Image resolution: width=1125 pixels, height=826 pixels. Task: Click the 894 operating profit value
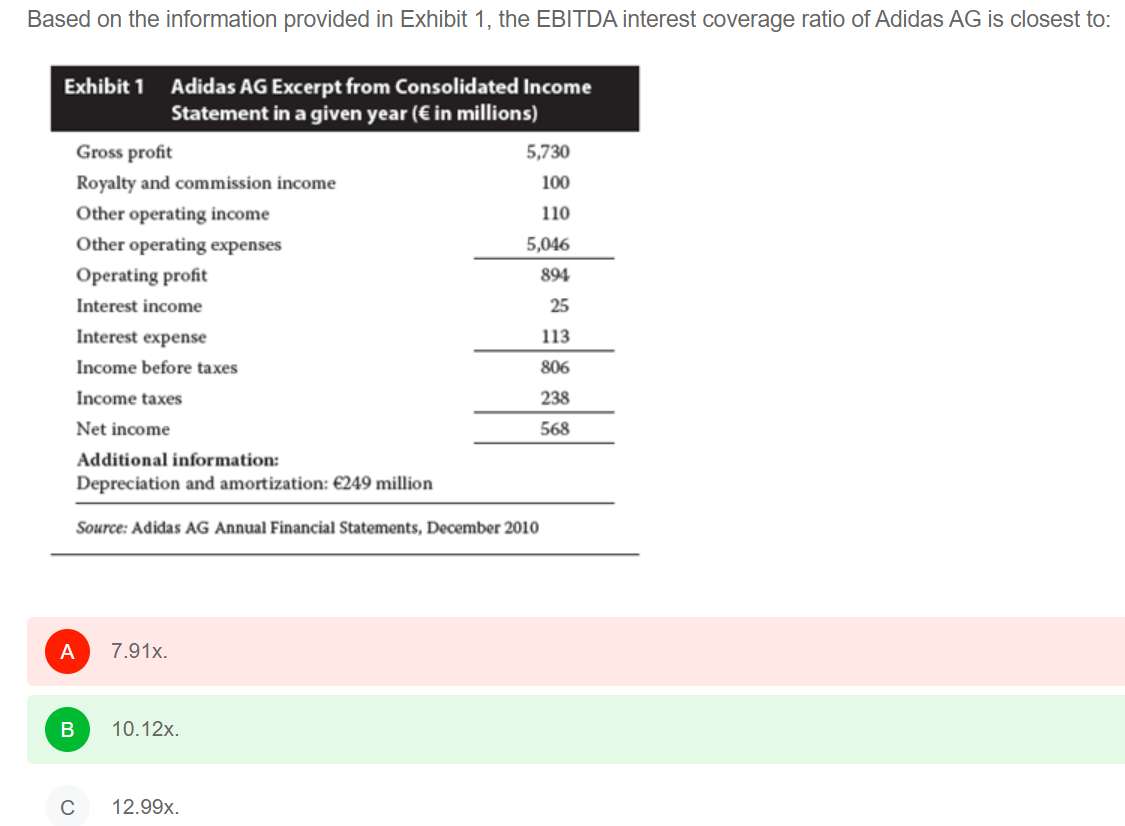tap(555, 275)
